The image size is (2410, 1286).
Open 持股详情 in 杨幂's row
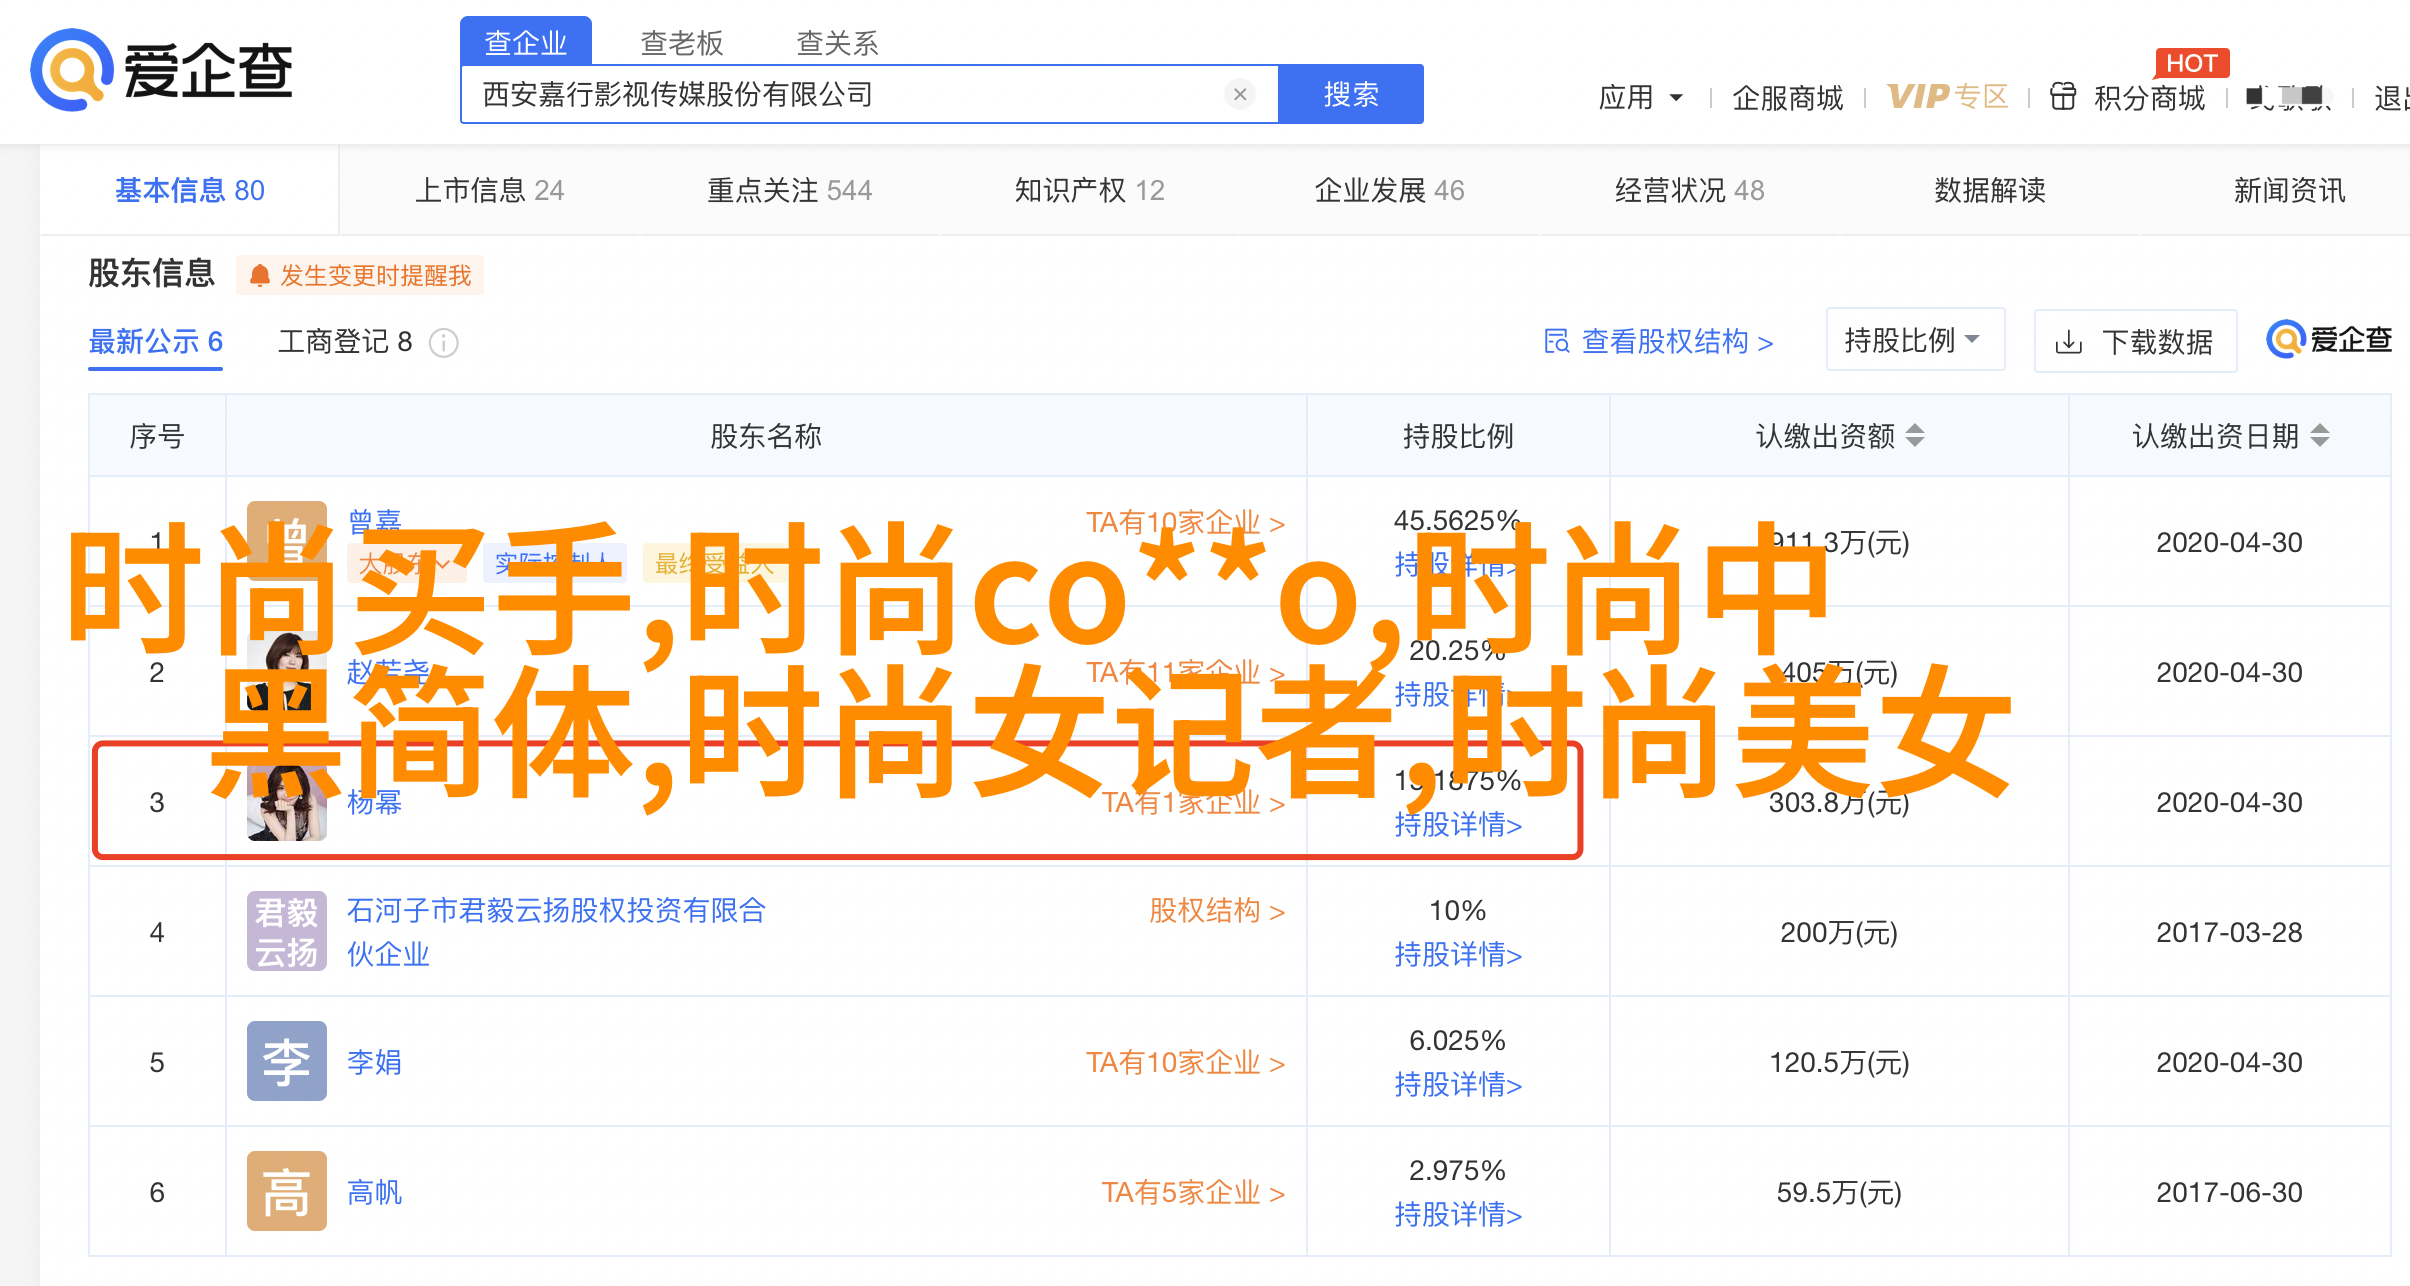(x=1458, y=825)
